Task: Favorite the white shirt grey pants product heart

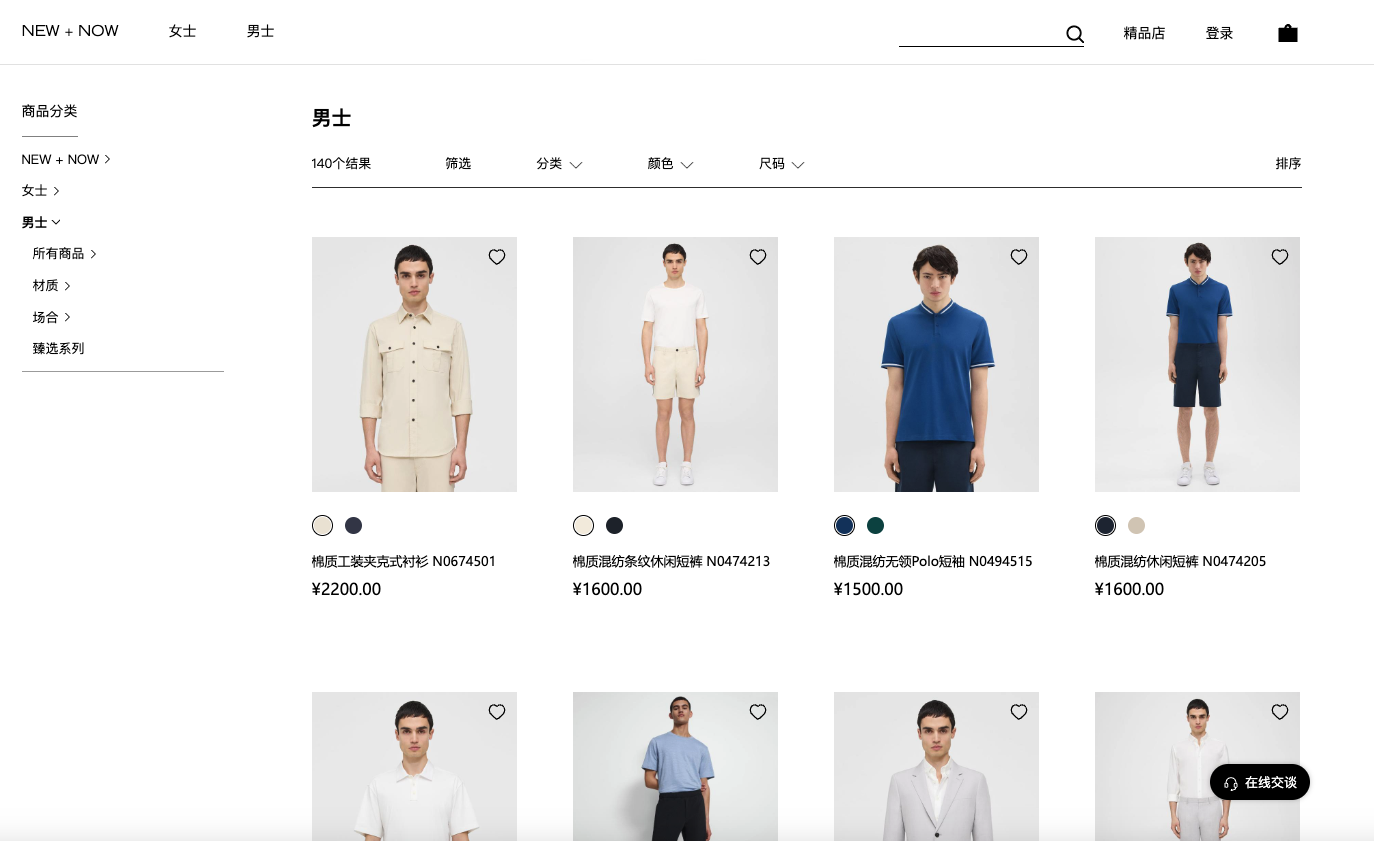Action: [x=1280, y=712]
